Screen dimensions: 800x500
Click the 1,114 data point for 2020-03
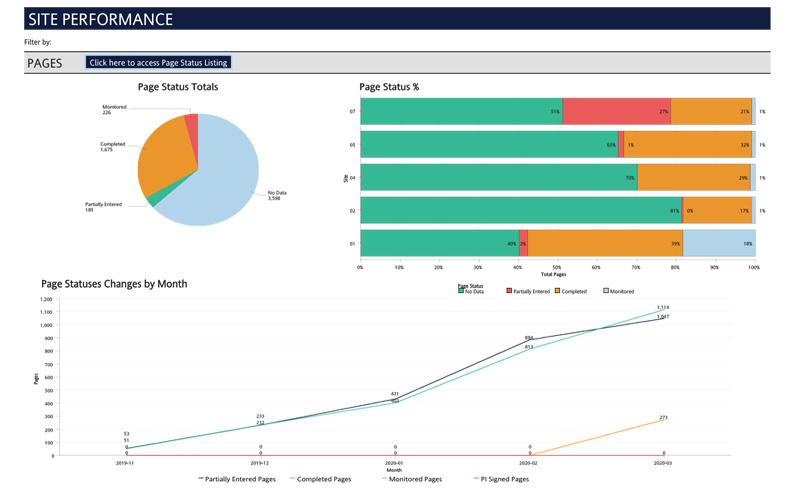pos(662,312)
